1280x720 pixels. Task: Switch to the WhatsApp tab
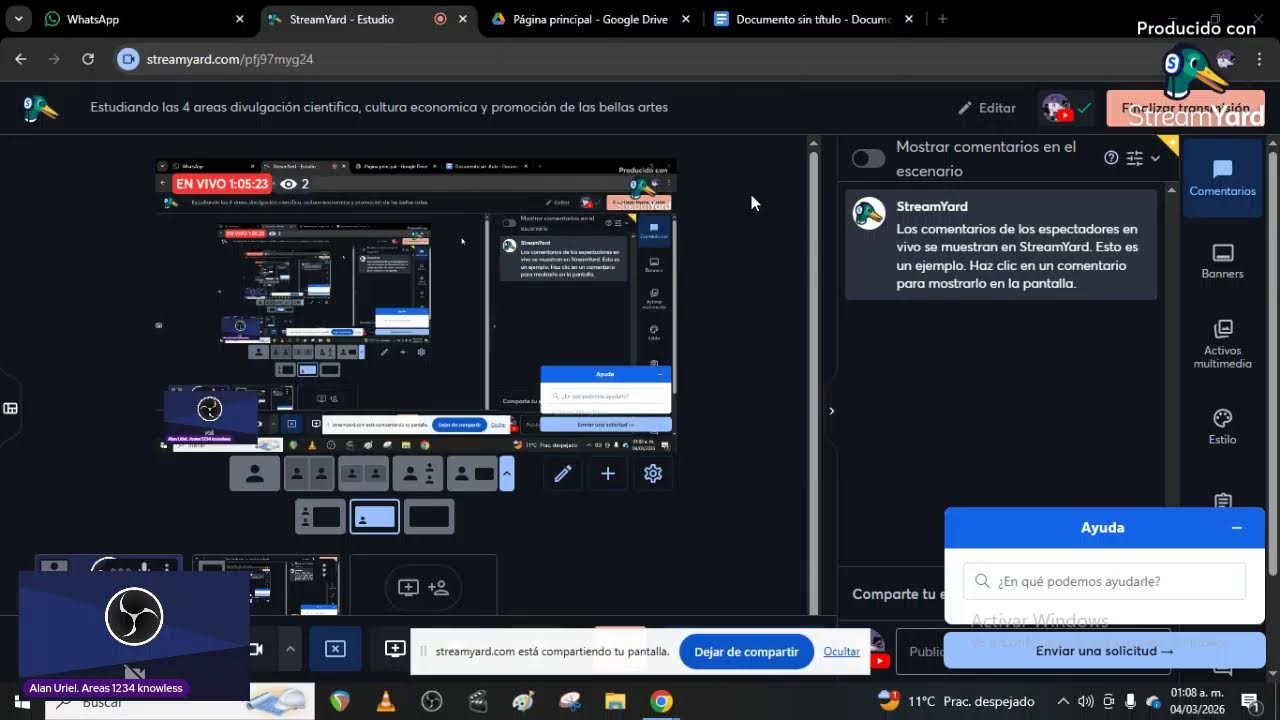[x=144, y=19]
